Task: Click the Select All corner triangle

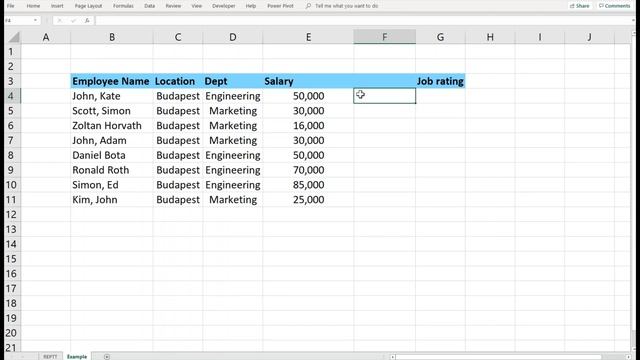Action: [x=13, y=38]
